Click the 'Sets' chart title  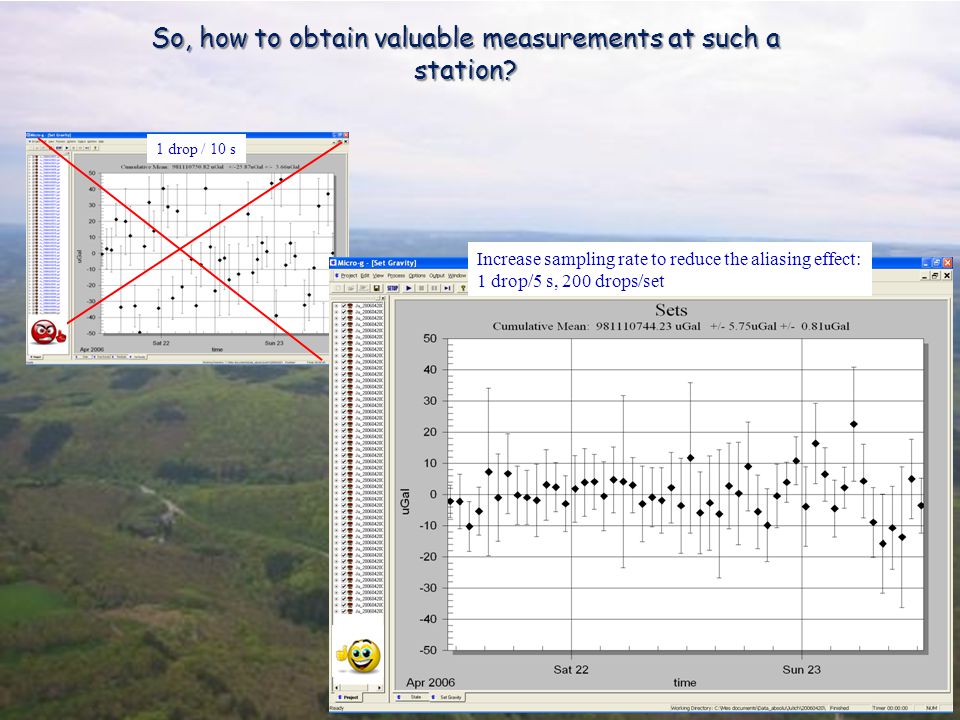(x=671, y=309)
